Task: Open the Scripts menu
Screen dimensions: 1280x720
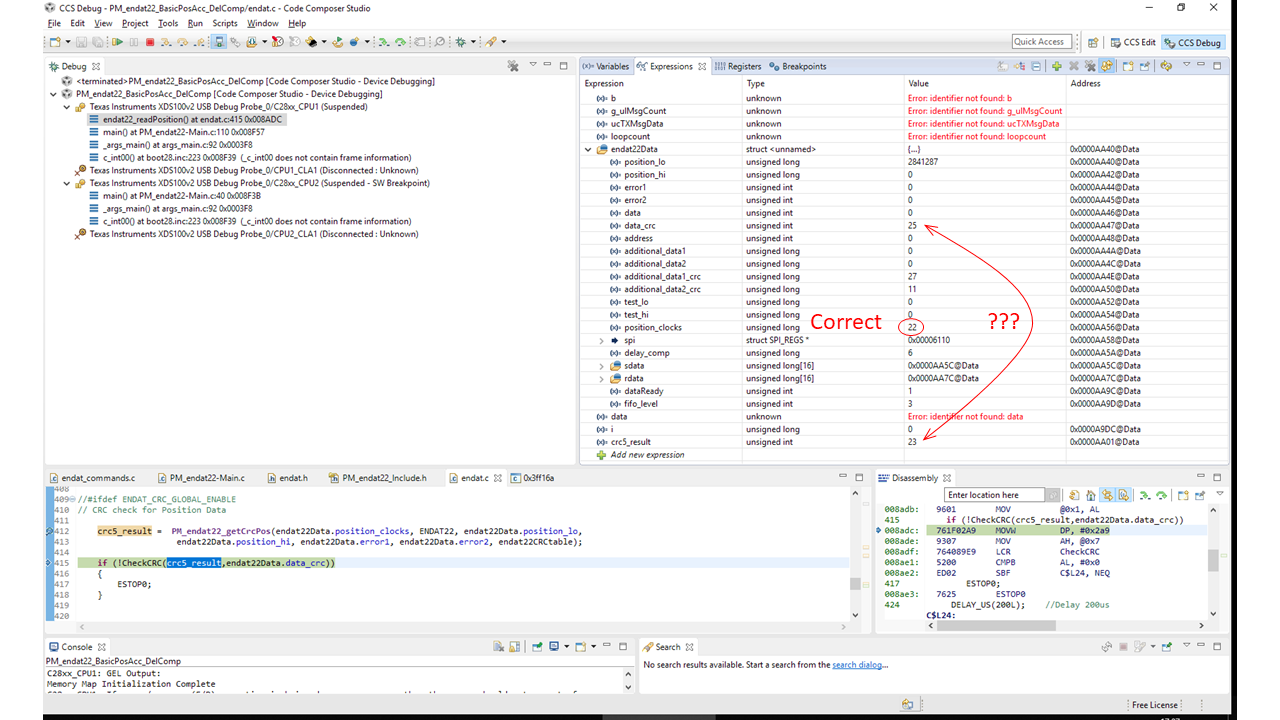Action: point(225,23)
